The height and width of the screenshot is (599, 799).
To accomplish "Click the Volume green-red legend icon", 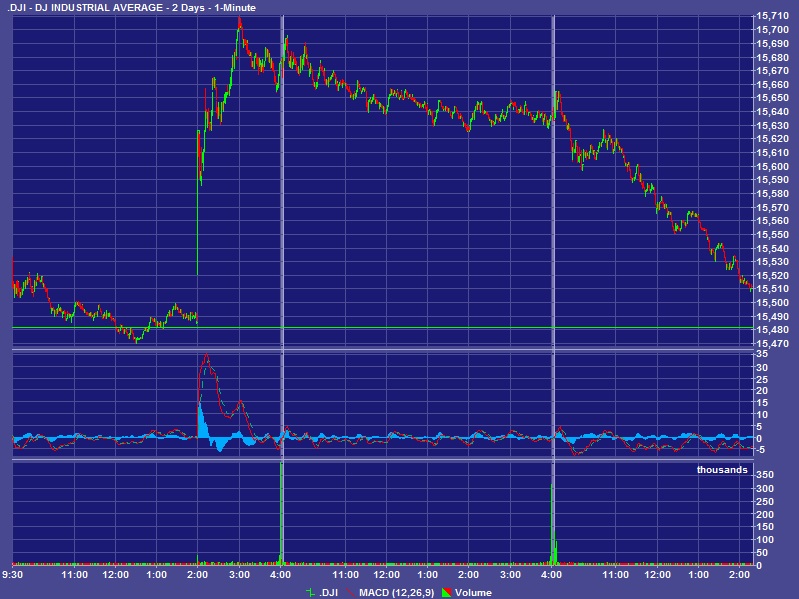I will click(x=447, y=592).
